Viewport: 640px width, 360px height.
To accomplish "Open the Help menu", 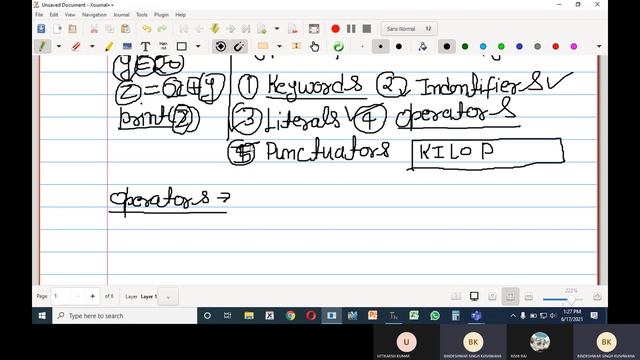I will (x=180, y=15).
